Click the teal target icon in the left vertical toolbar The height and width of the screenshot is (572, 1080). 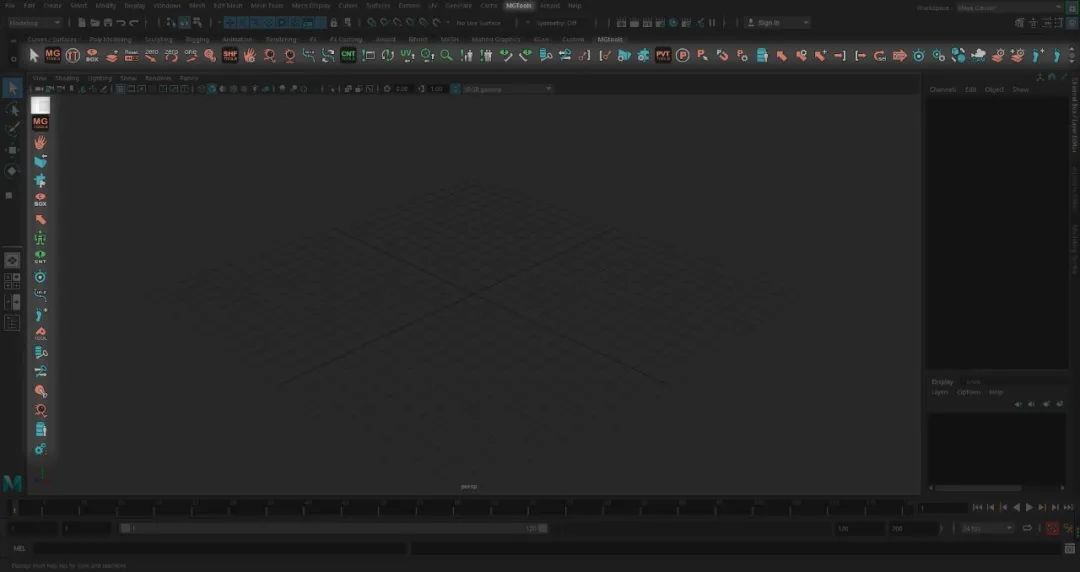click(x=41, y=277)
